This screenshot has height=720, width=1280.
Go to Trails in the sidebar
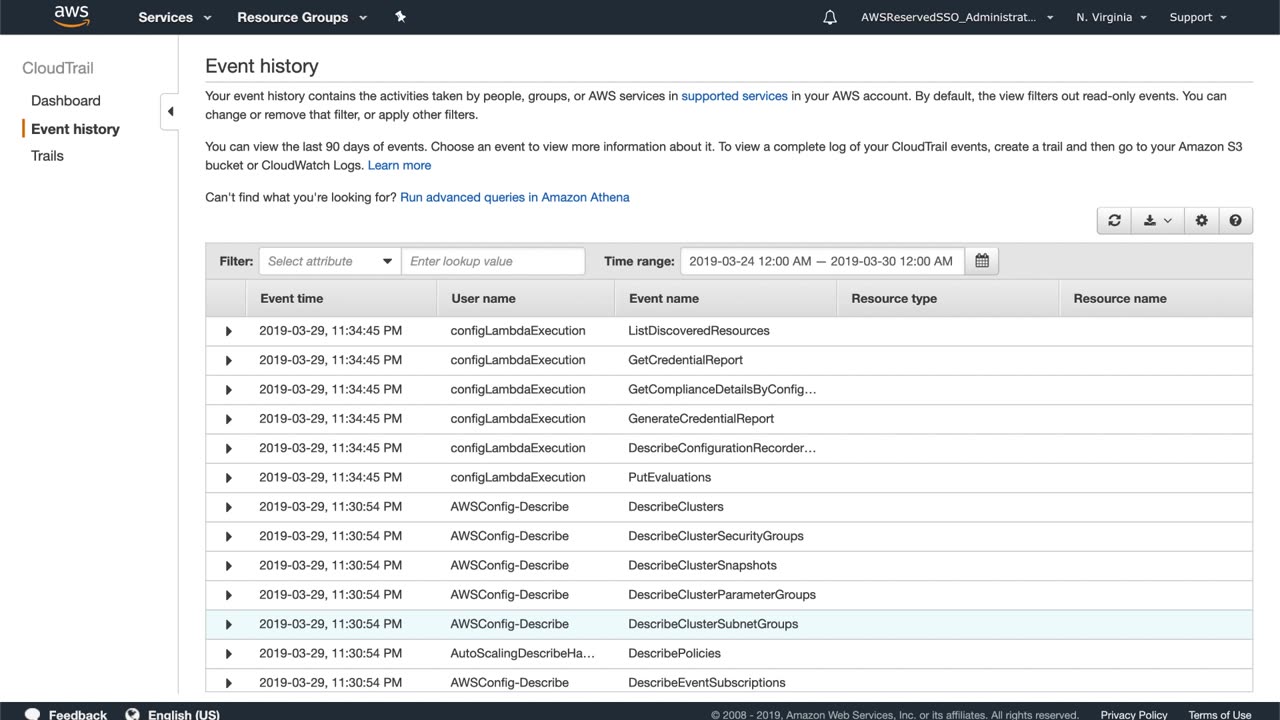click(47, 156)
